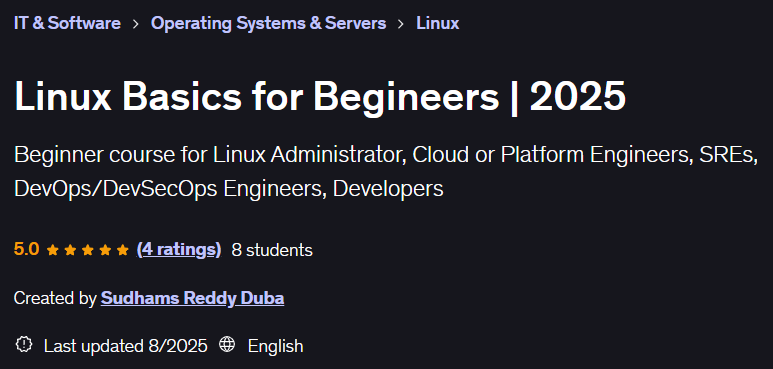Click the Last updated badge icon

click(x=23, y=344)
